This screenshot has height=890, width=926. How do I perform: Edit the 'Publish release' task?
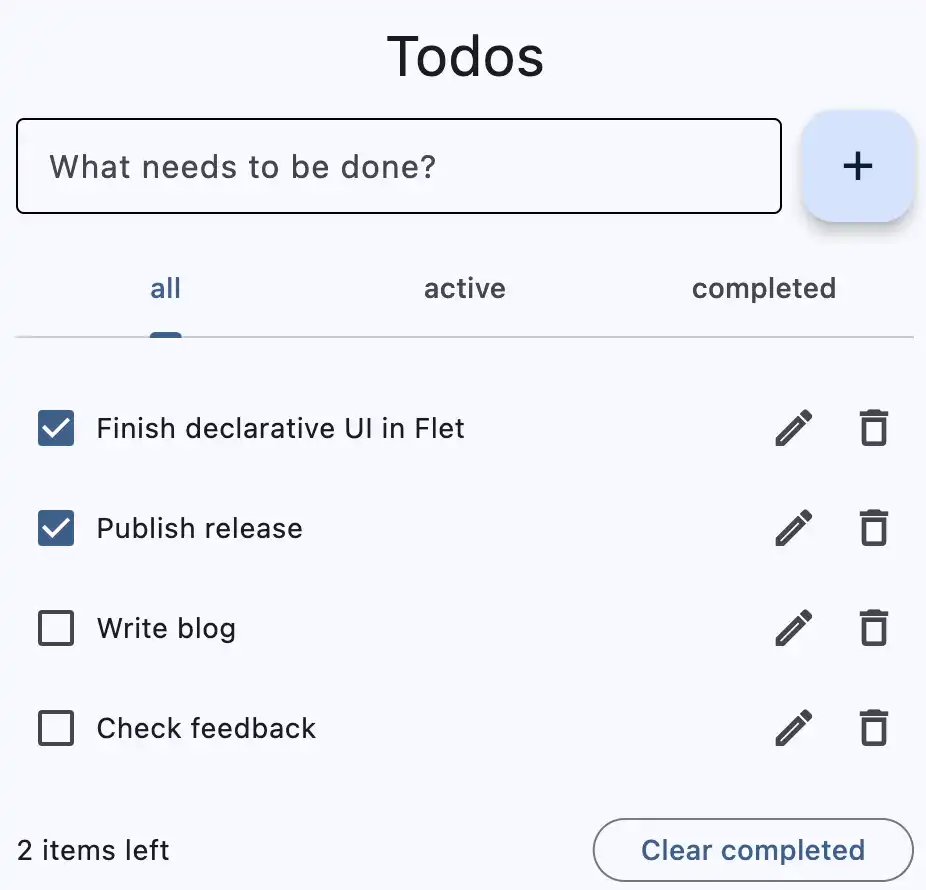794,527
